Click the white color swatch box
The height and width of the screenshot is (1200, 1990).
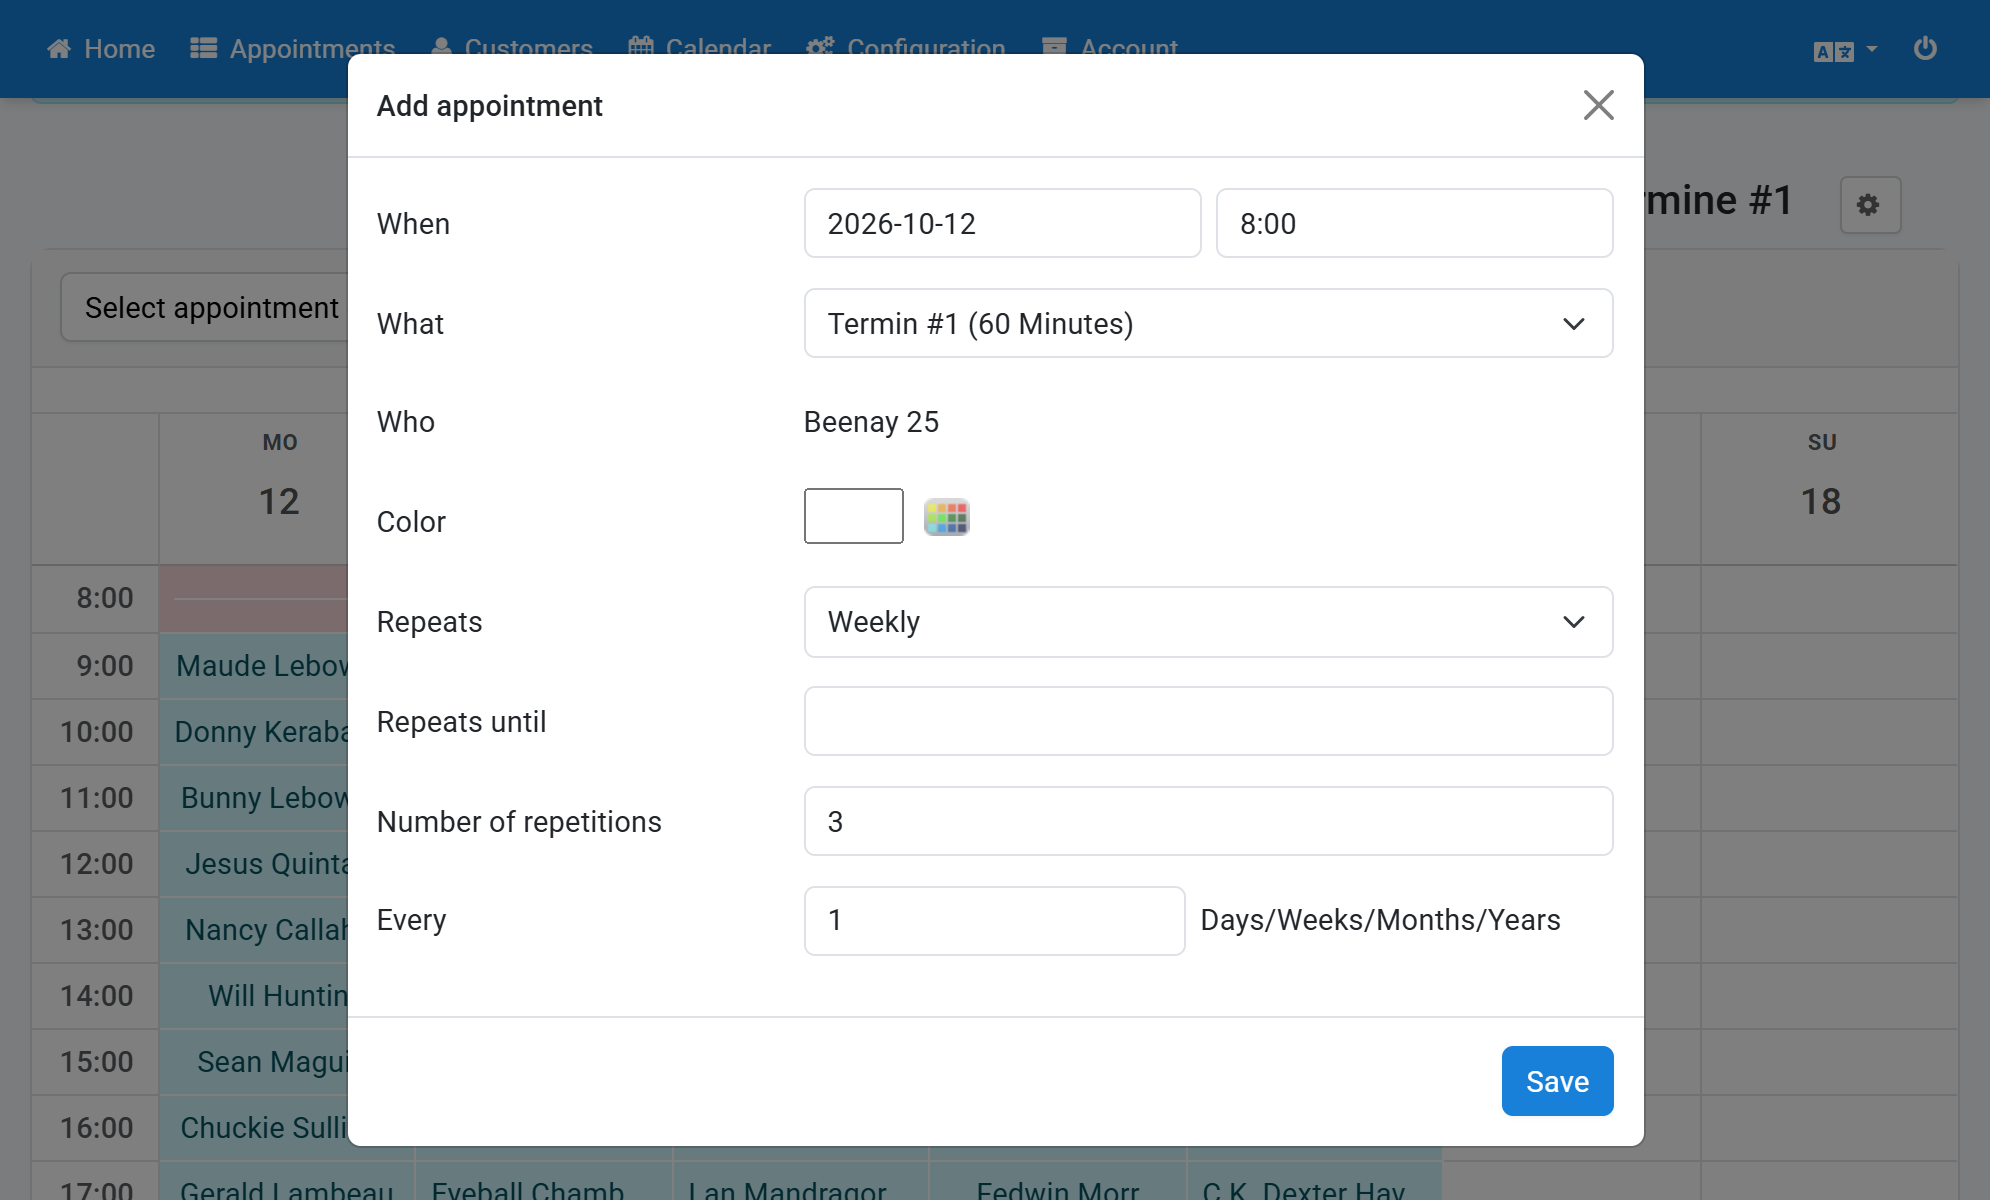pyautogui.click(x=853, y=516)
